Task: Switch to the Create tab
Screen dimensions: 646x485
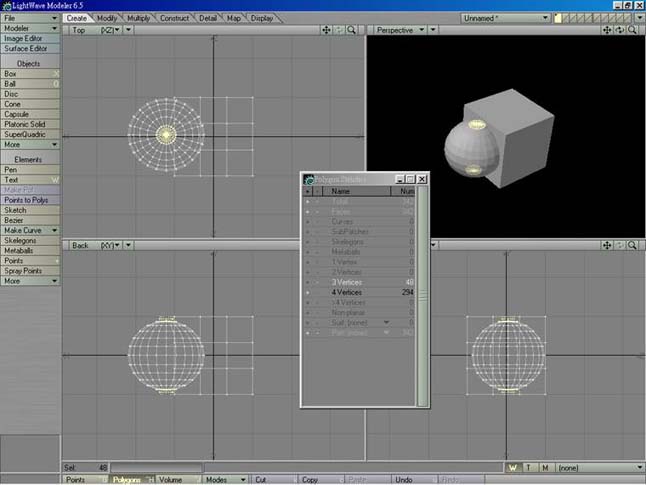Action: coord(77,18)
